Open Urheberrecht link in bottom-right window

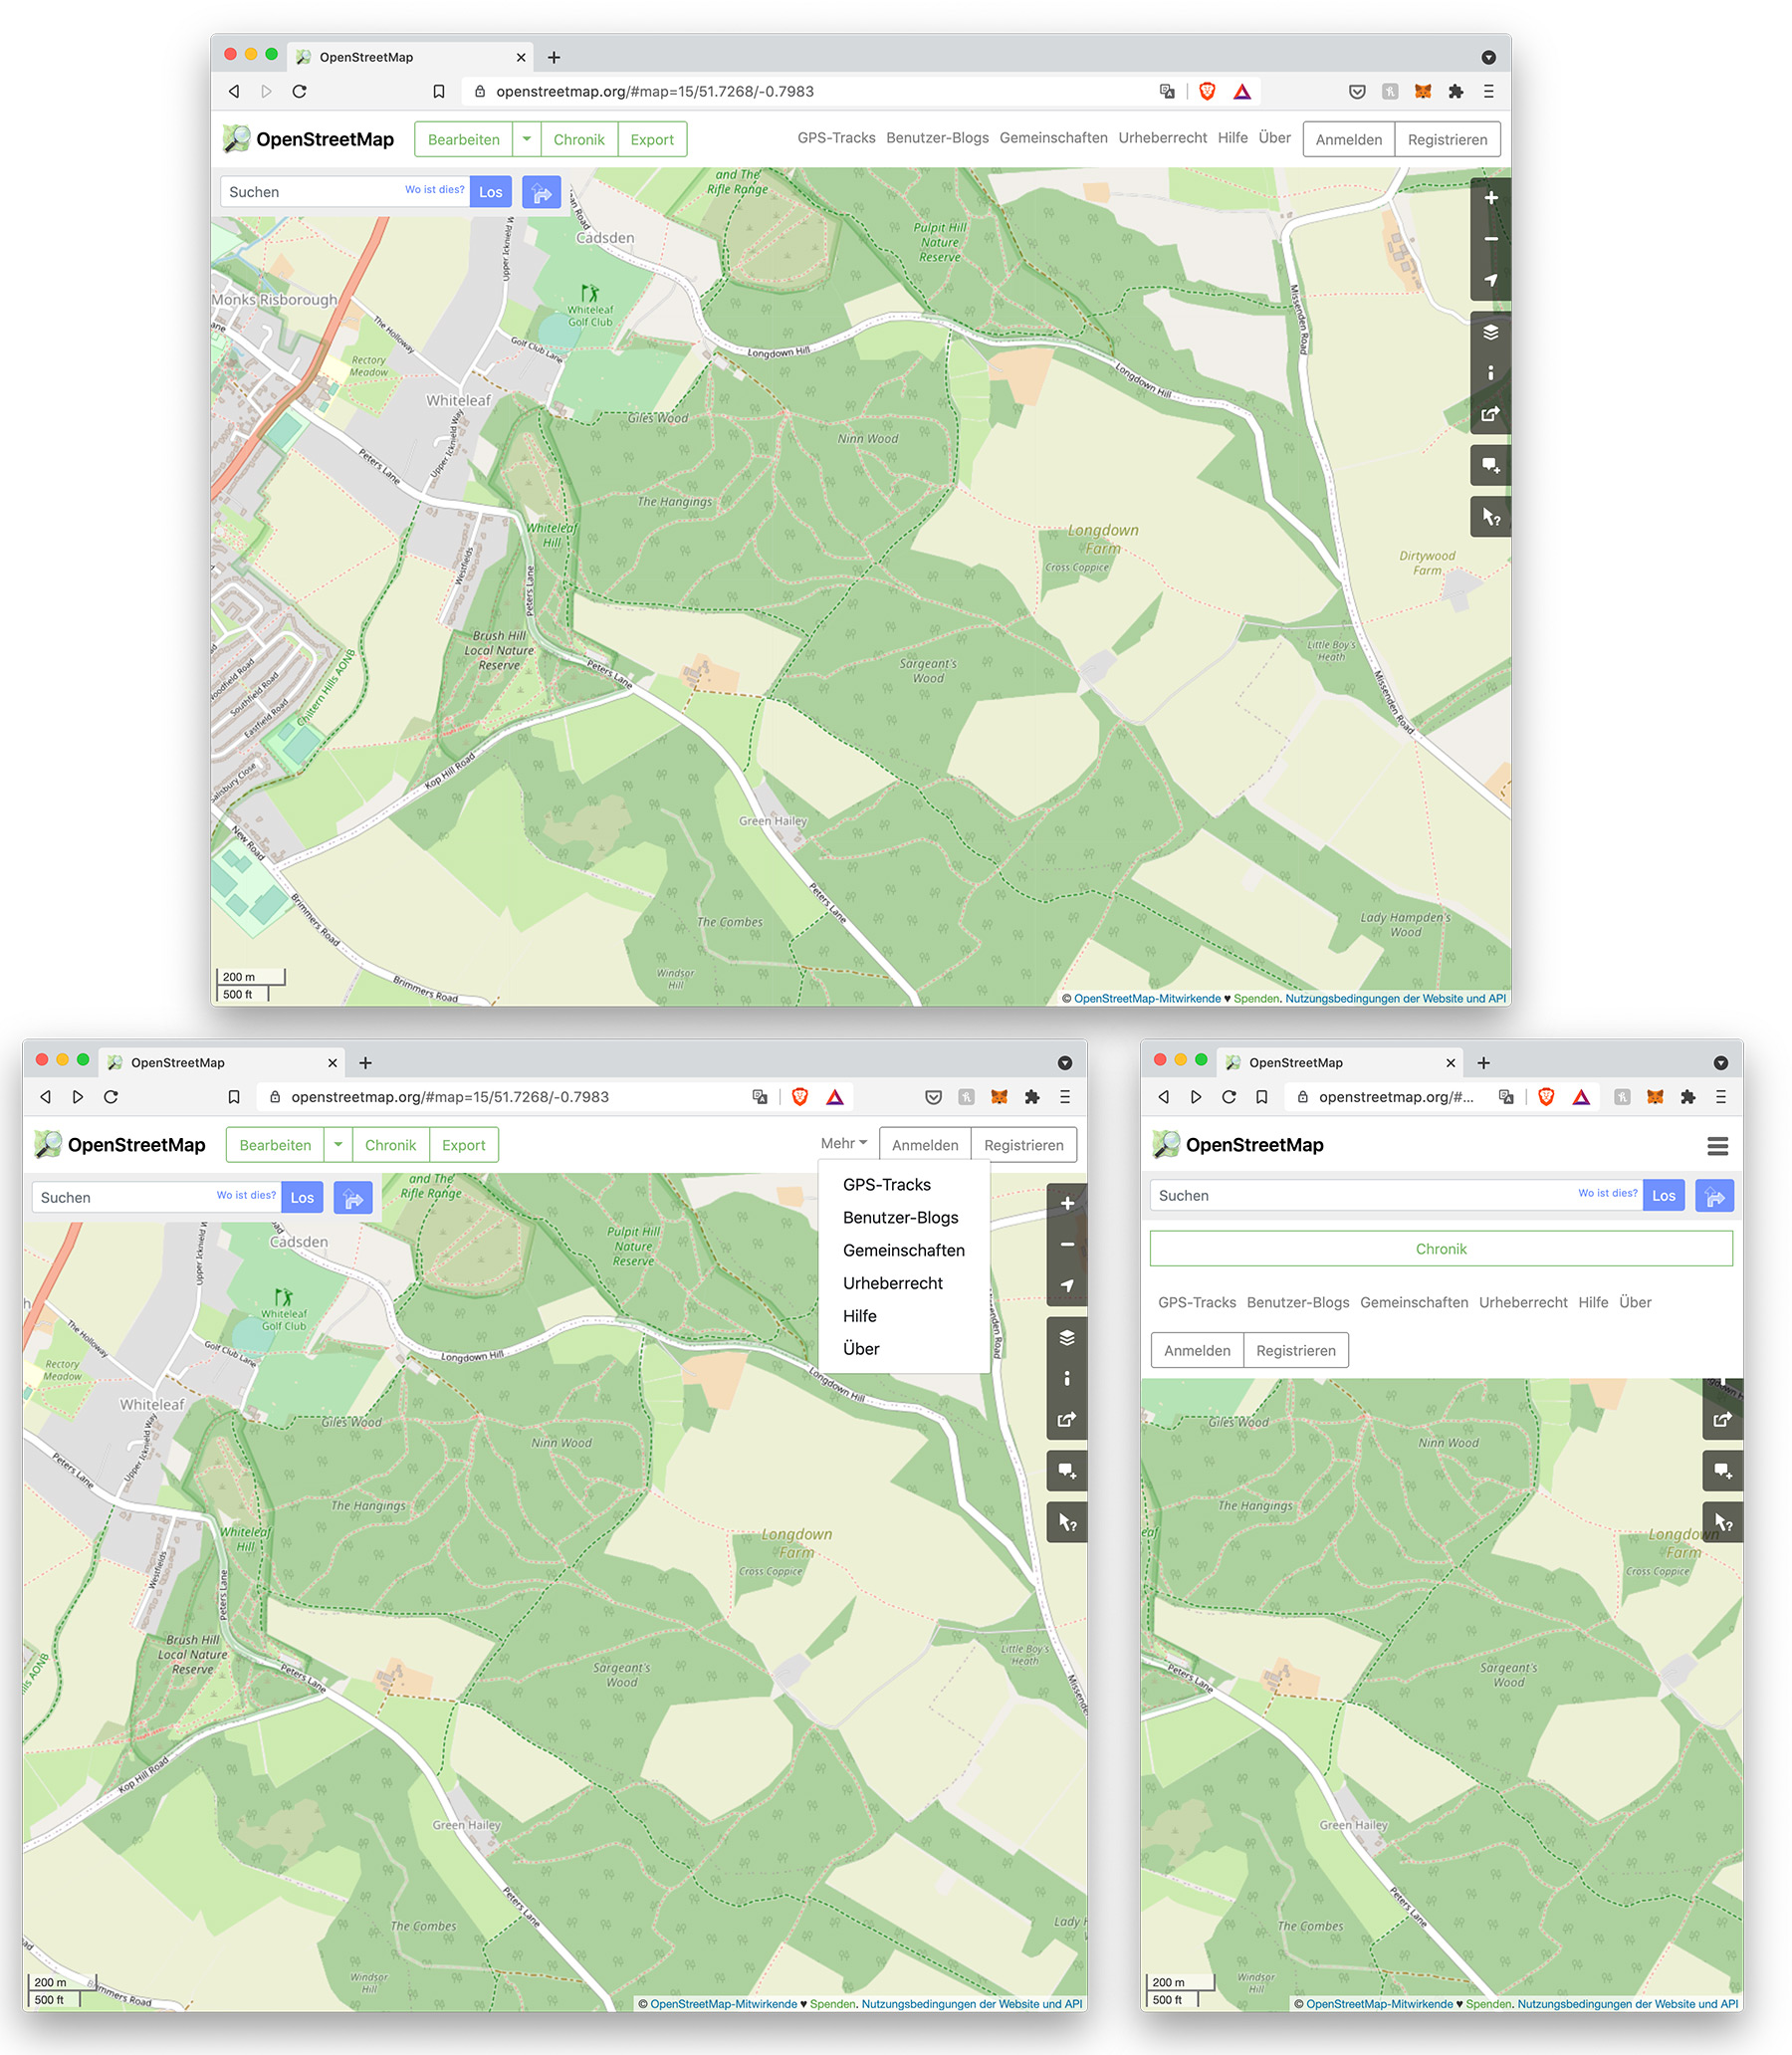[x=1523, y=1302]
